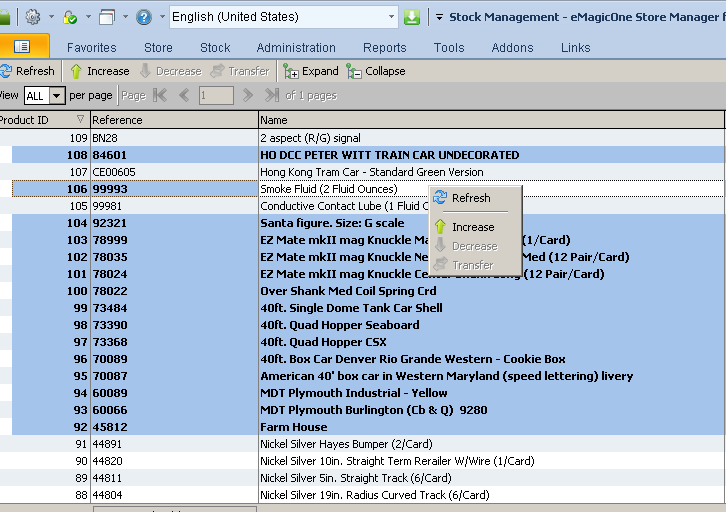Screen dimensions: 726x512
Task: Click the Refresh toolbar icon
Action: coord(6,71)
